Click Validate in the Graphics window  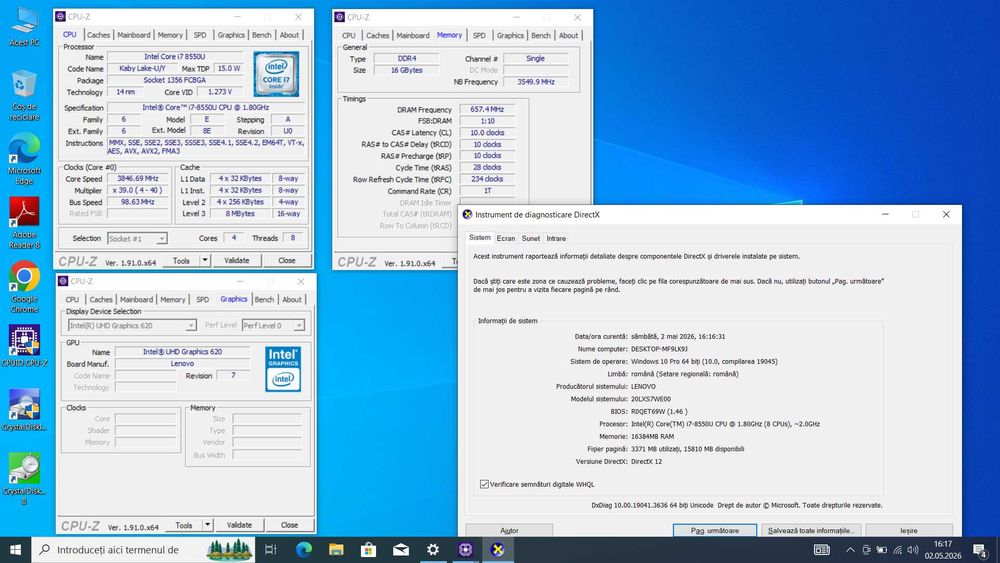239,525
